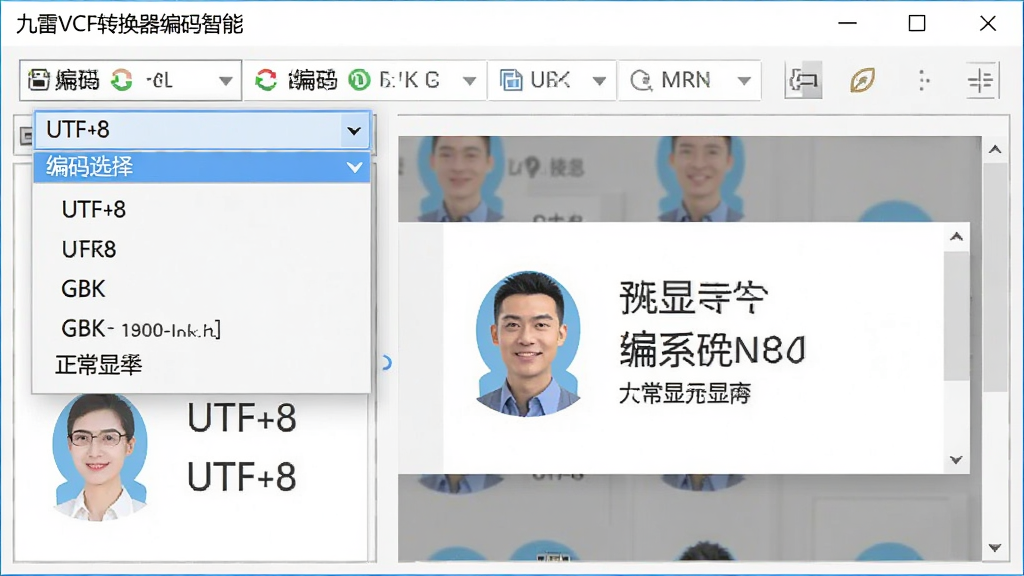Click the upper UTF+8 label beside woman avatar

pos(242,418)
